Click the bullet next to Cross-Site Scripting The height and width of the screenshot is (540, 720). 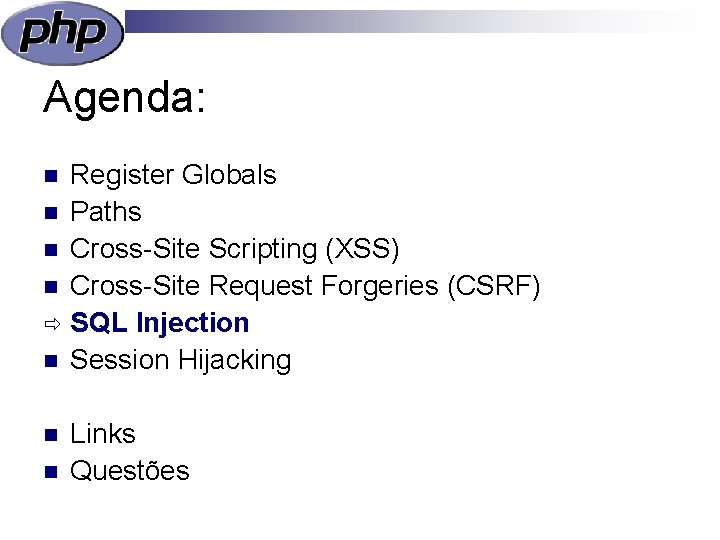pyautogui.click(x=51, y=250)
